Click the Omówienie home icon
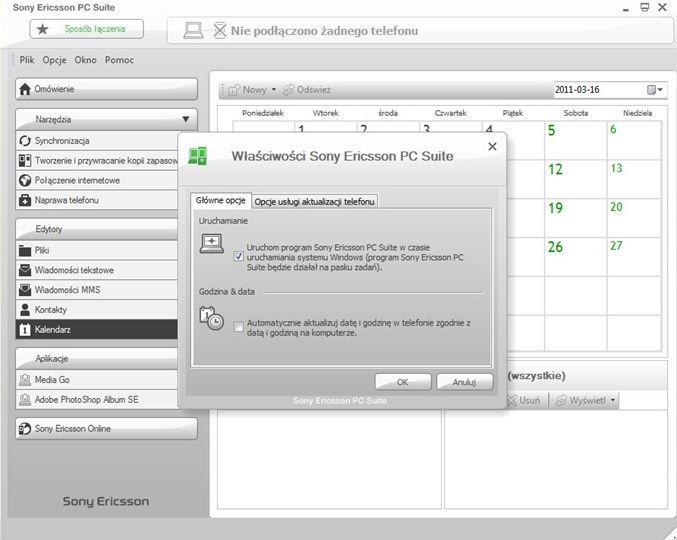677x540 pixels. pyautogui.click(x=25, y=89)
